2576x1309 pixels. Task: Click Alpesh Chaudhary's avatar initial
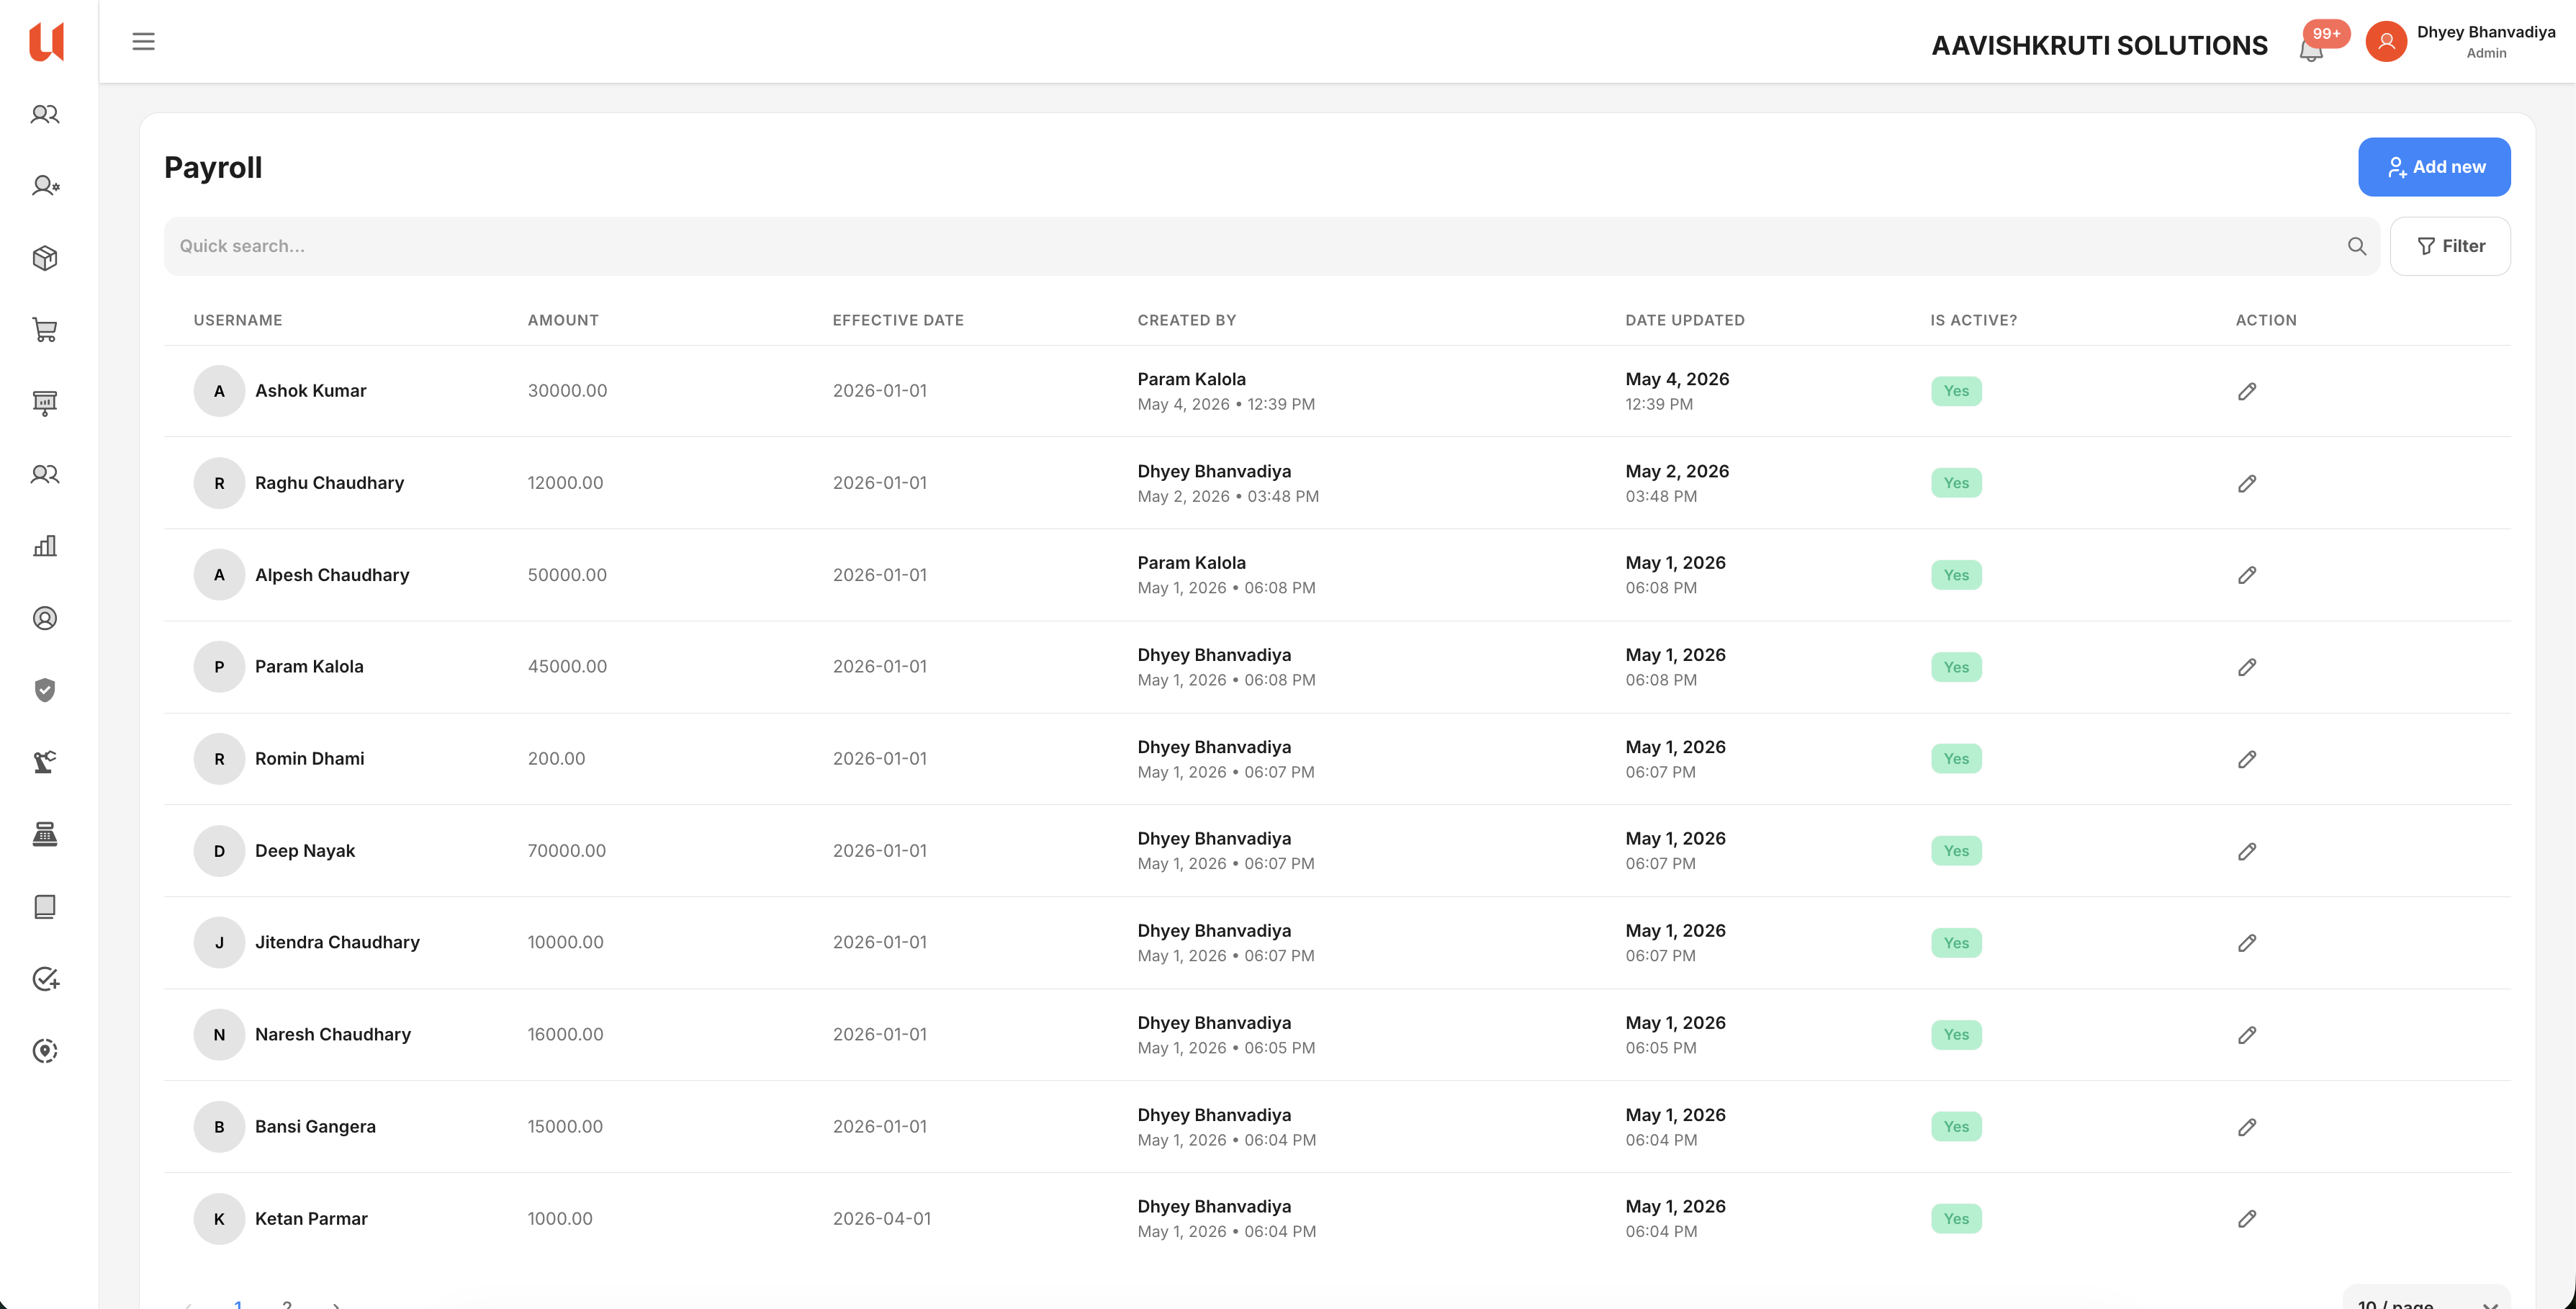click(x=219, y=575)
